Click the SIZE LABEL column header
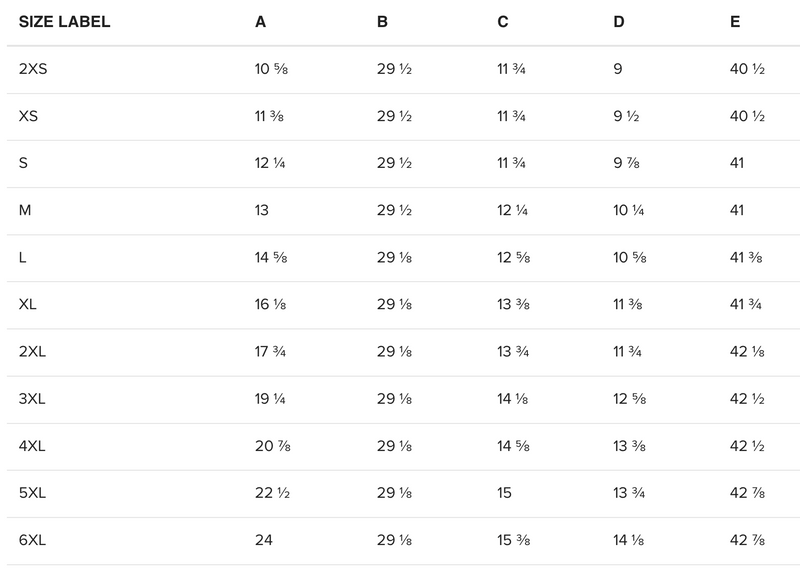 (x=64, y=22)
